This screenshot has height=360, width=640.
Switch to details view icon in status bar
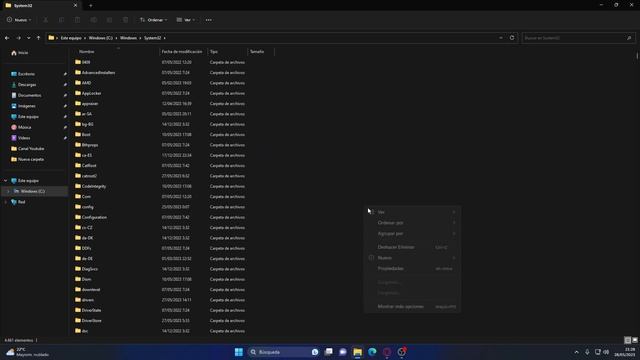(627, 340)
